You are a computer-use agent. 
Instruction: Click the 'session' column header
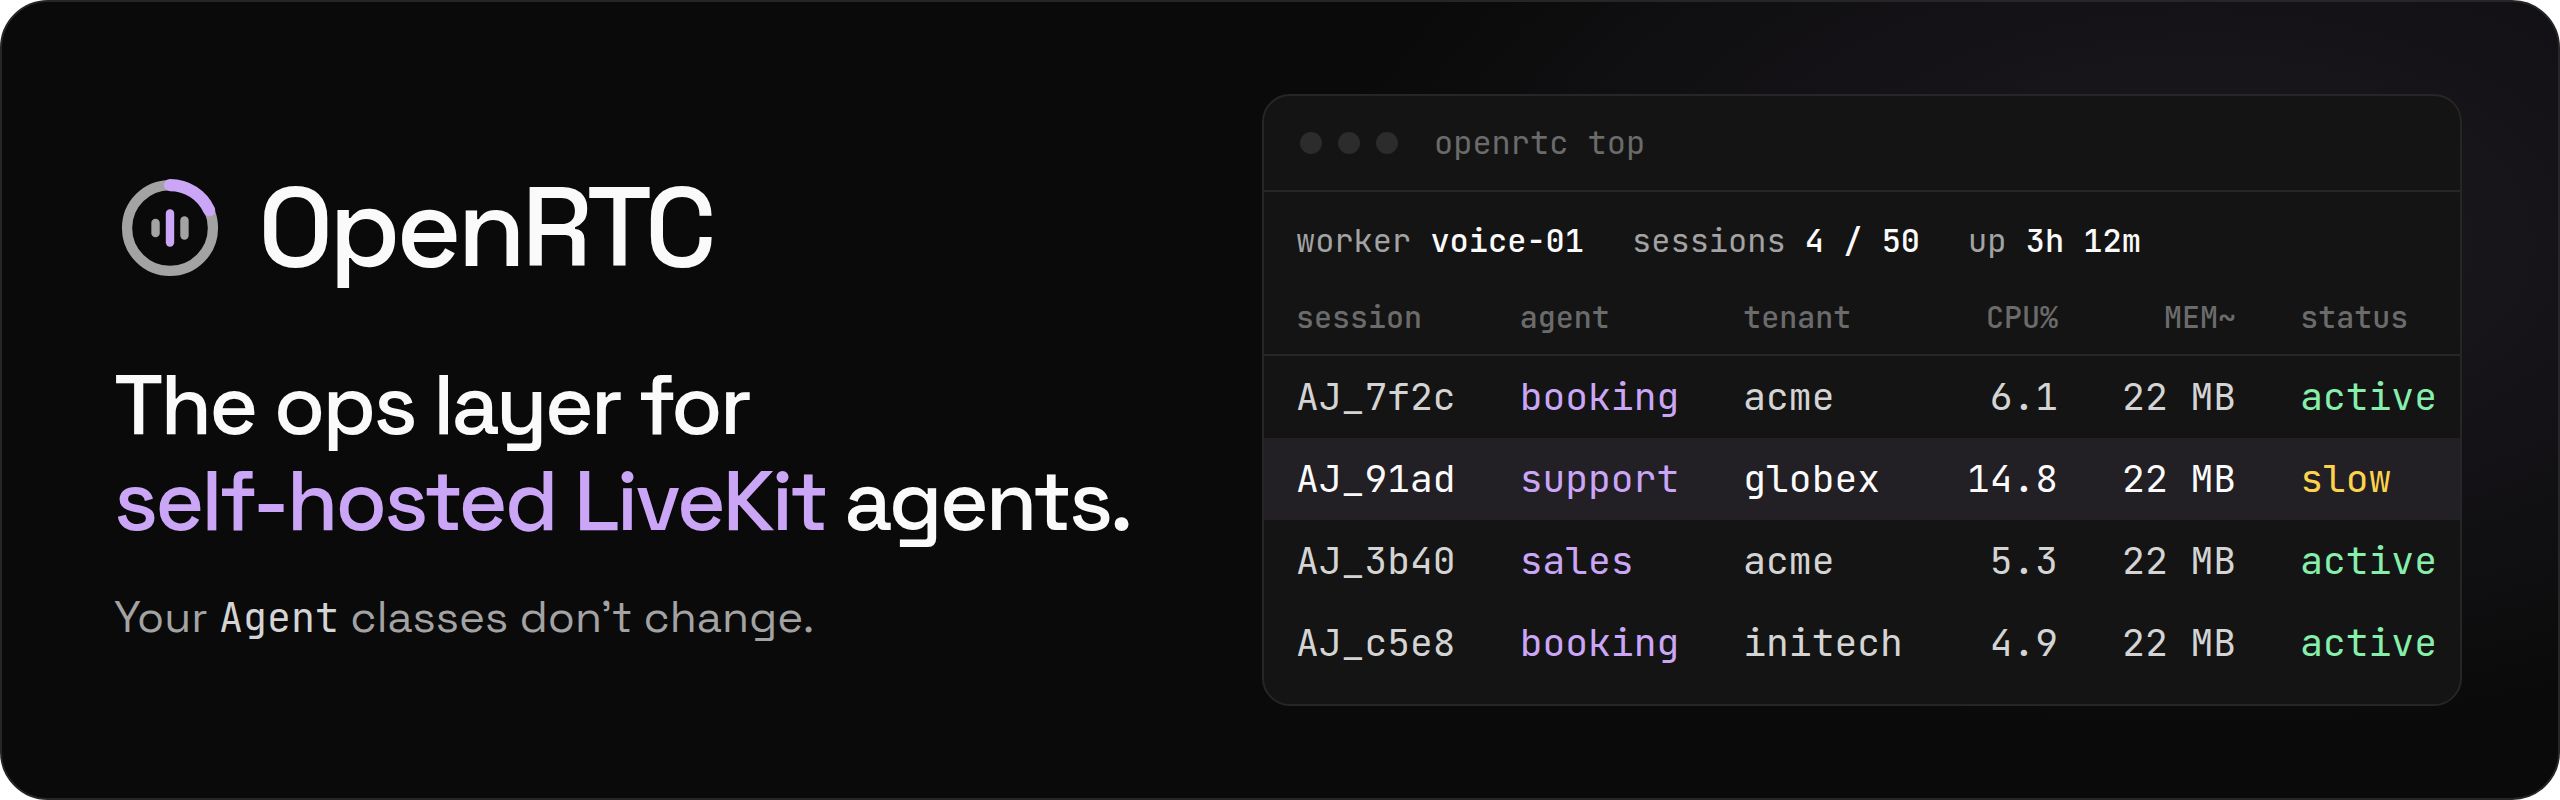click(1359, 318)
